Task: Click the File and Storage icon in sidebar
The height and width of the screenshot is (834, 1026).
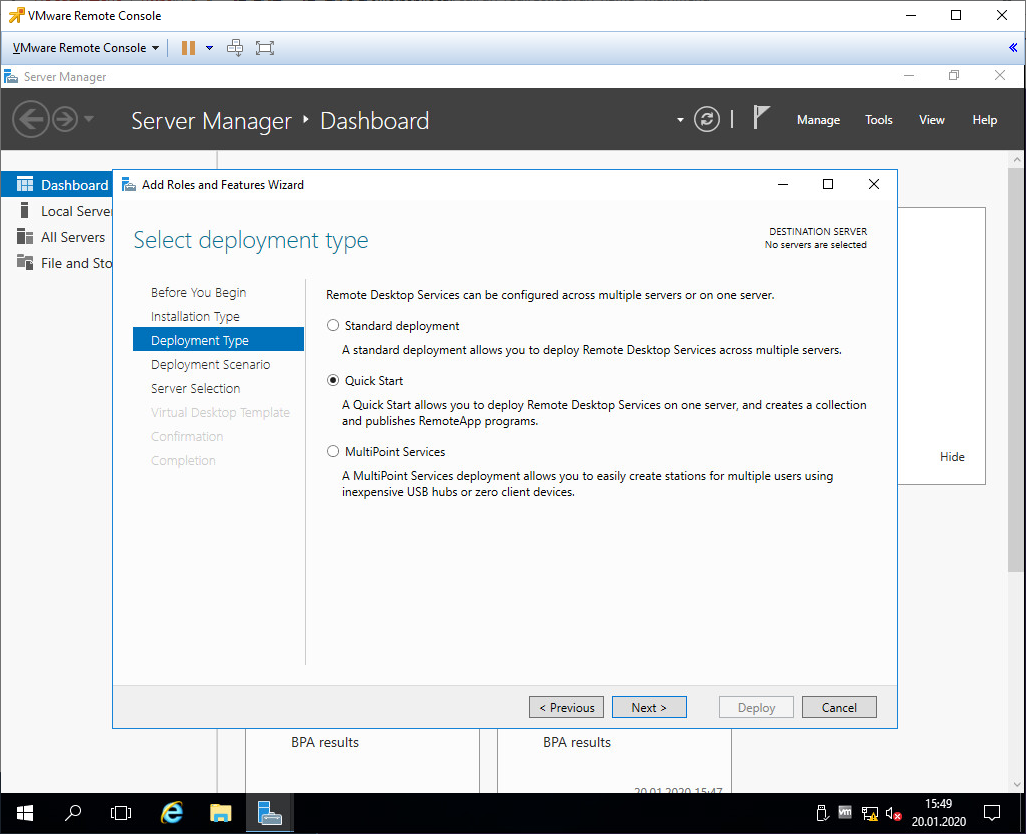Action: [x=25, y=262]
